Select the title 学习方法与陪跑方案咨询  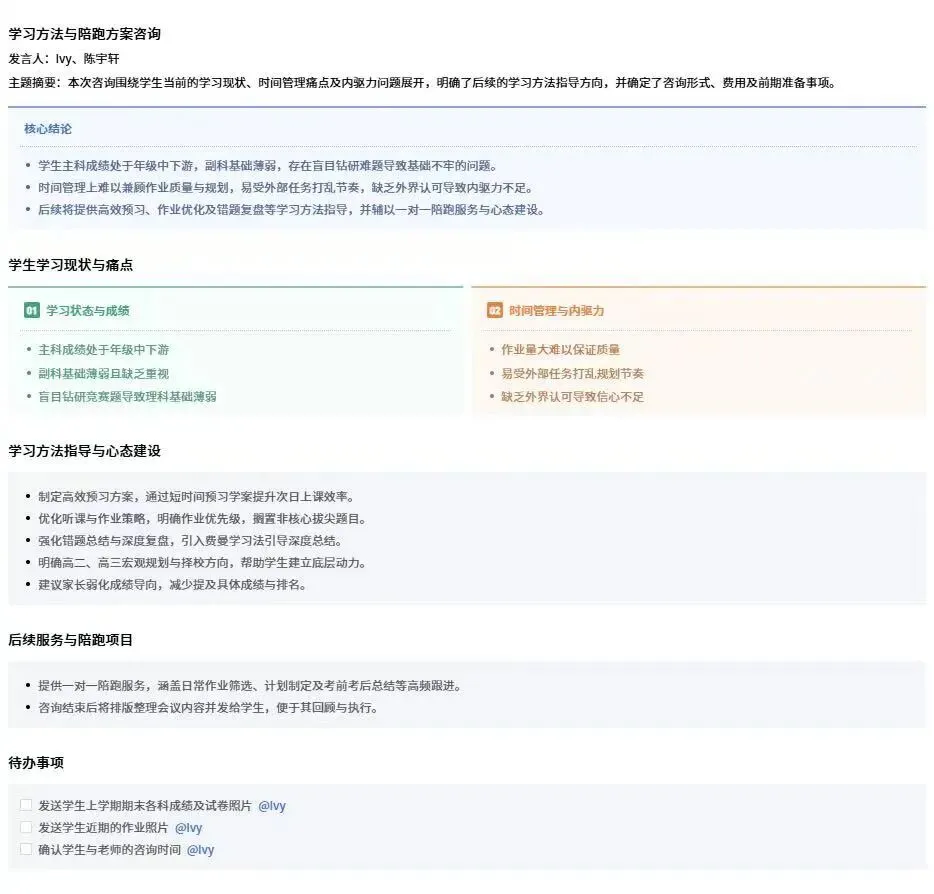[x=85, y=34]
